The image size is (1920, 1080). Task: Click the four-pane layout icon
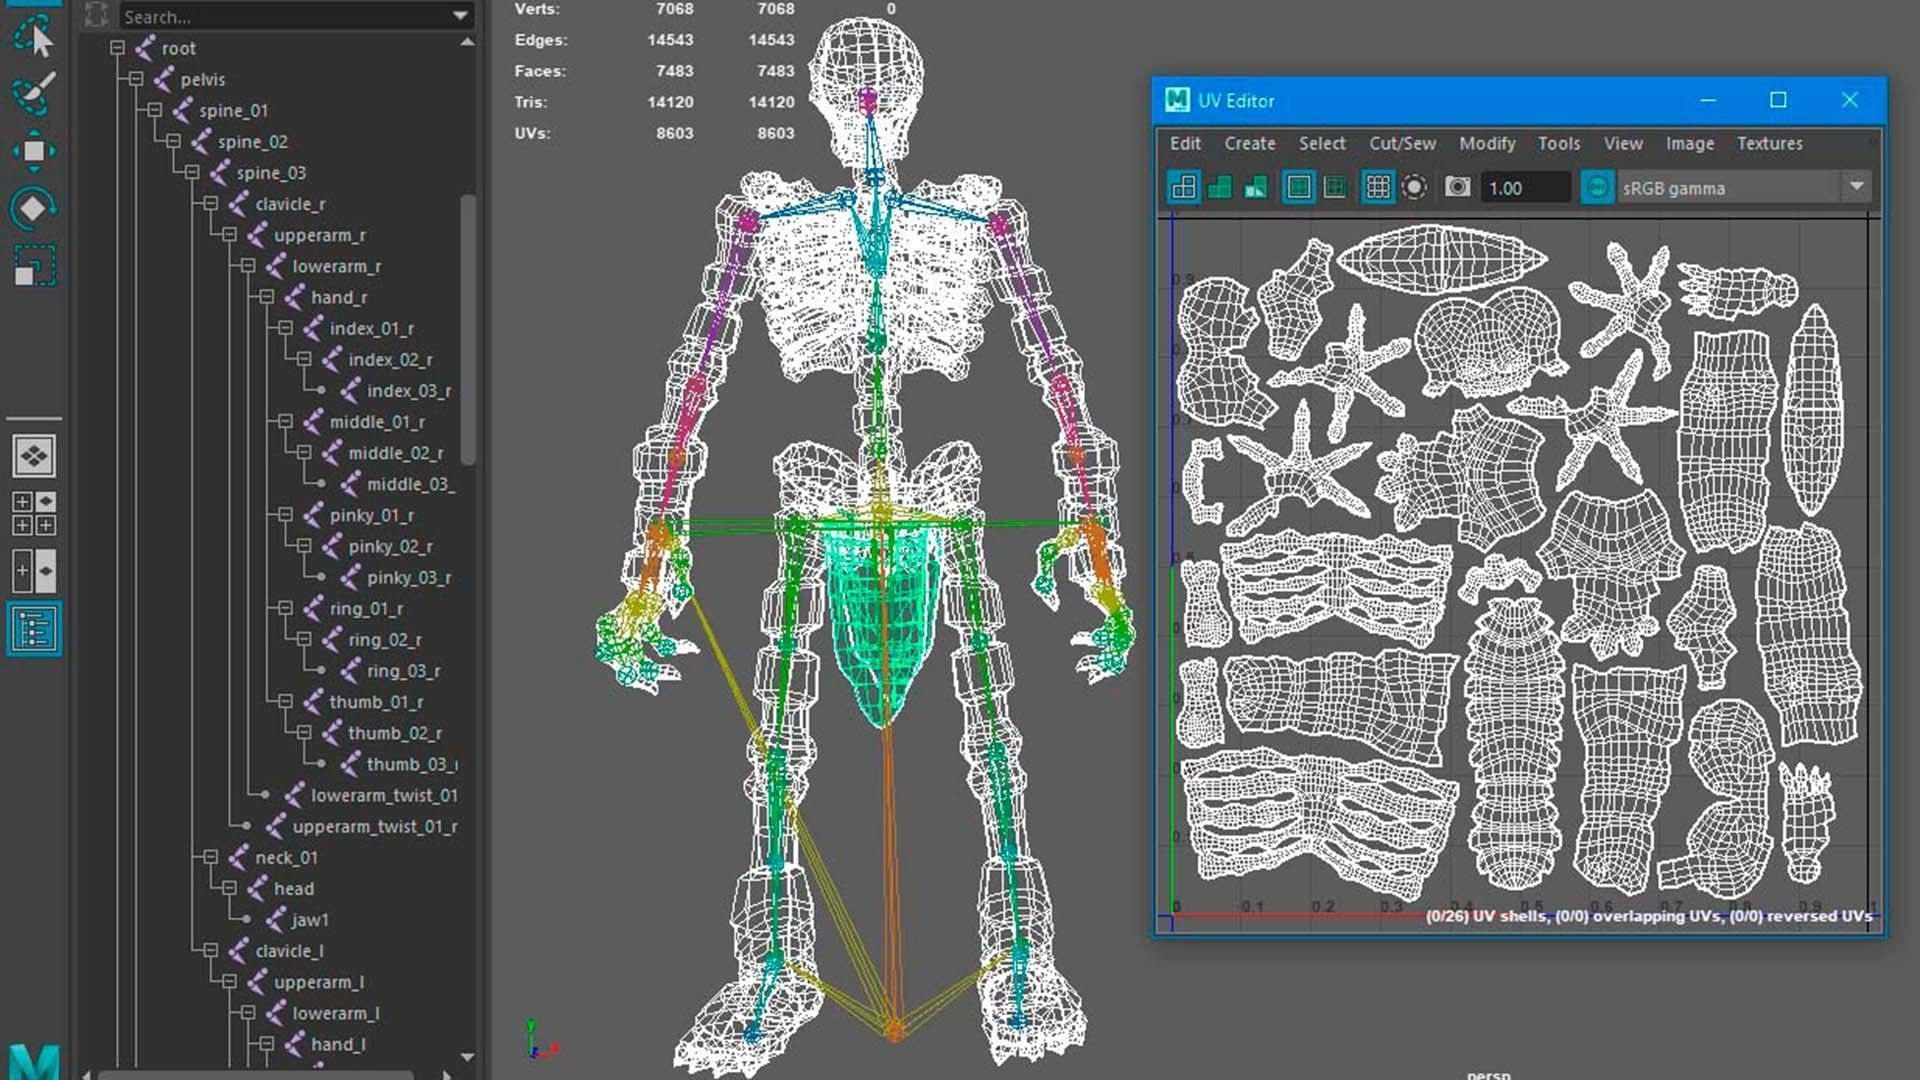point(34,513)
